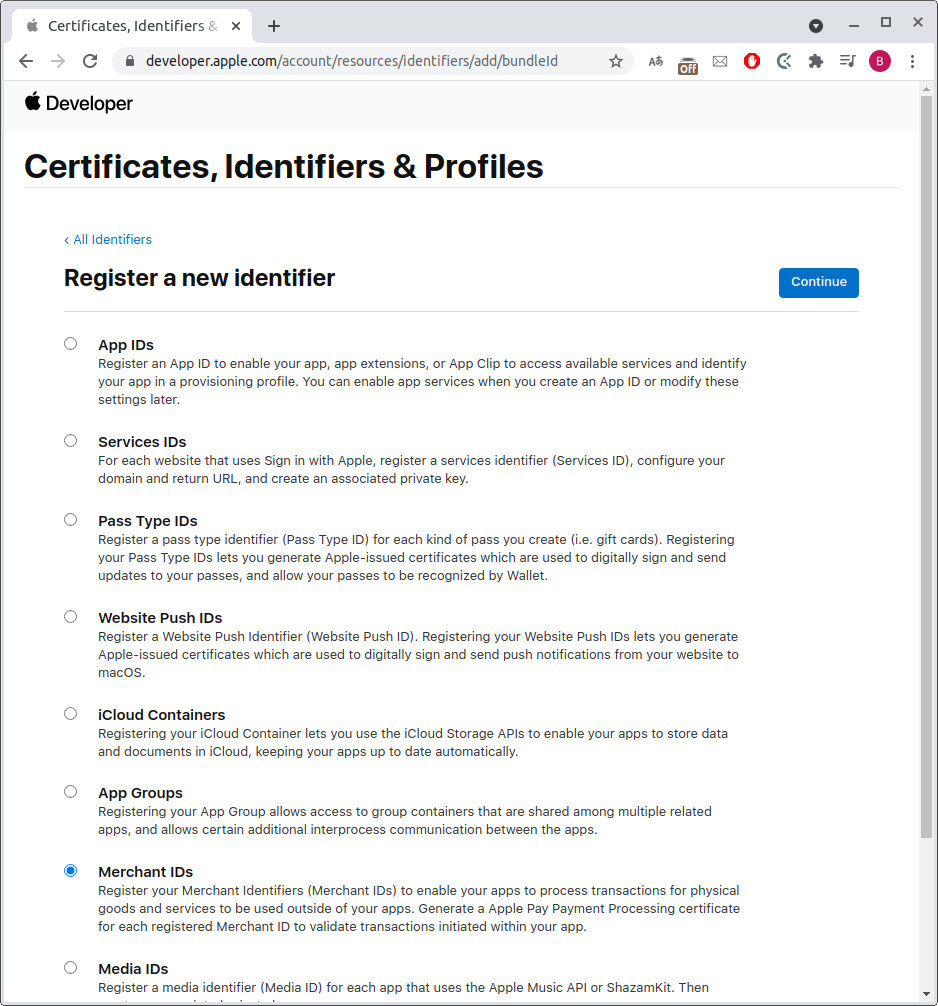This screenshot has width=938, height=1006.
Task: Choose the iCloud Containers radio button
Action: tap(70, 714)
